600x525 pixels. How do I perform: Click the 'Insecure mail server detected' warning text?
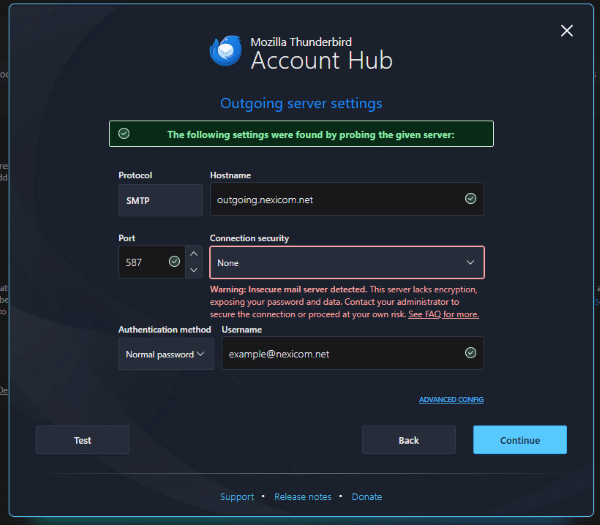(307, 290)
